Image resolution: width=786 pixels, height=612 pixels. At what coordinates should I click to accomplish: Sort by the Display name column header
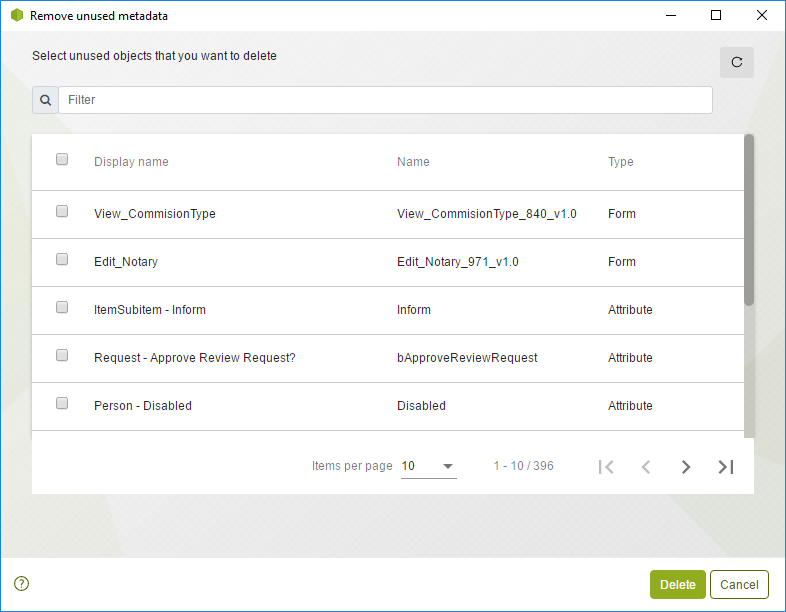click(x=131, y=162)
